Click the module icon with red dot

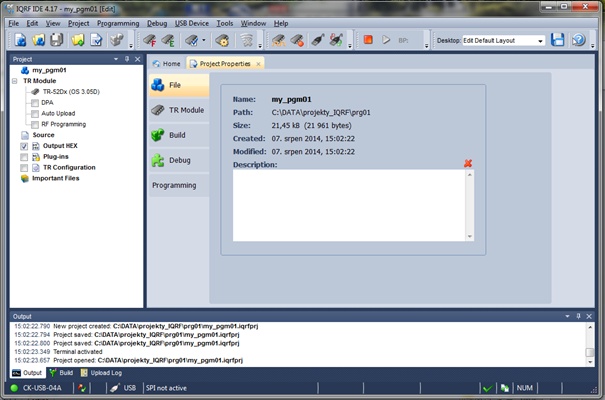pyautogui.click(x=297, y=40)
